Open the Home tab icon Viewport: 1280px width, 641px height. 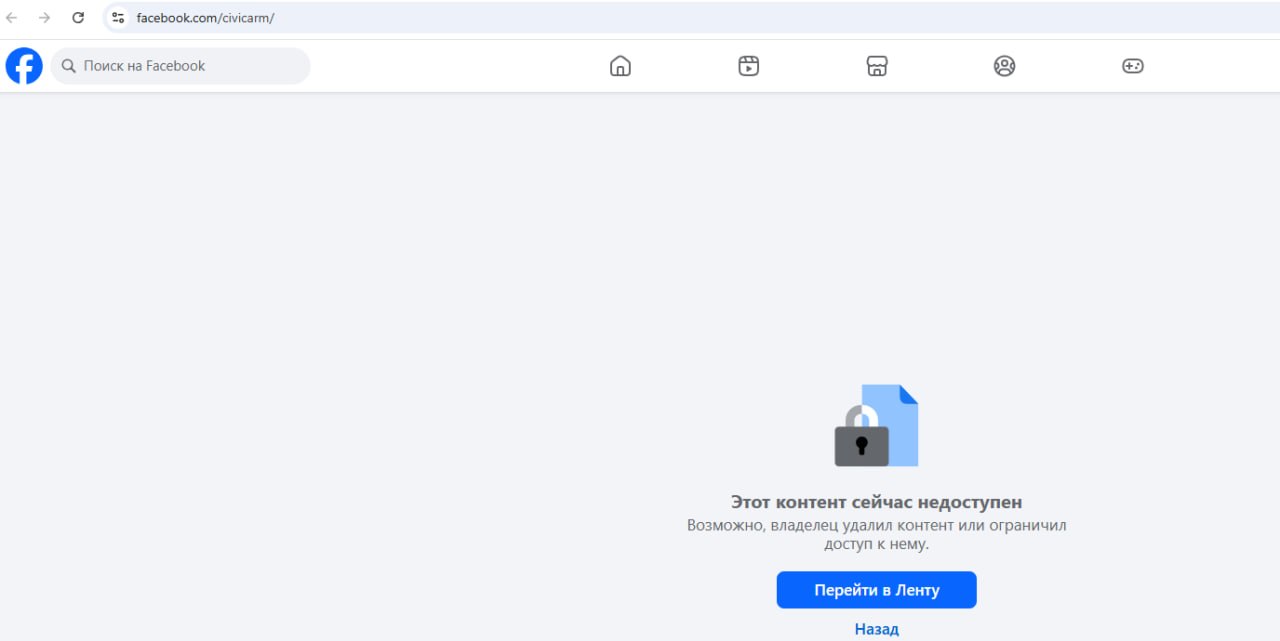pos(620,66)
